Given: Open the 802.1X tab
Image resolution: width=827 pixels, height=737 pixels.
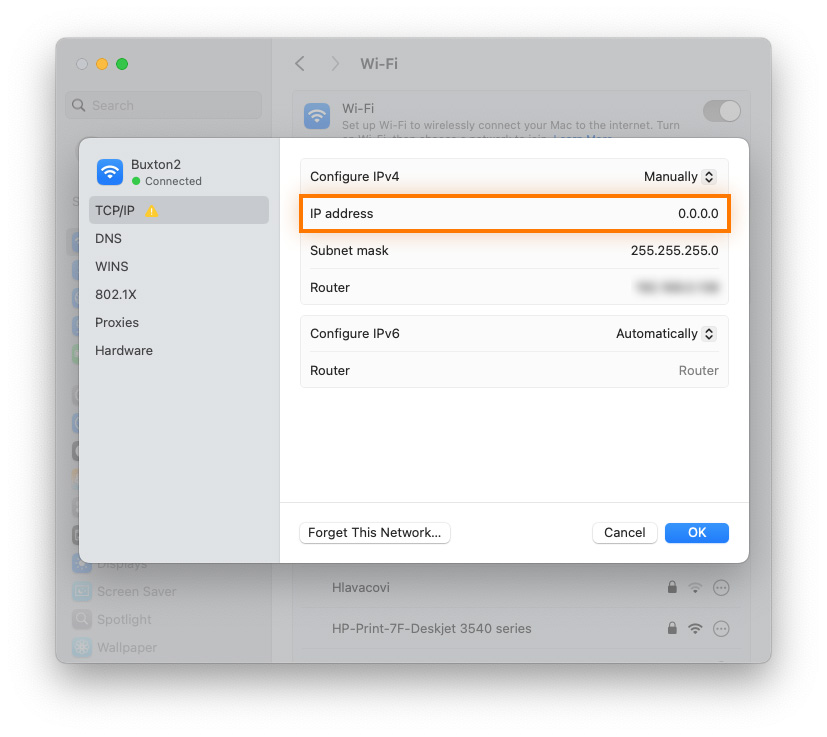Looking at the screenshot, I should coord(179,294).
